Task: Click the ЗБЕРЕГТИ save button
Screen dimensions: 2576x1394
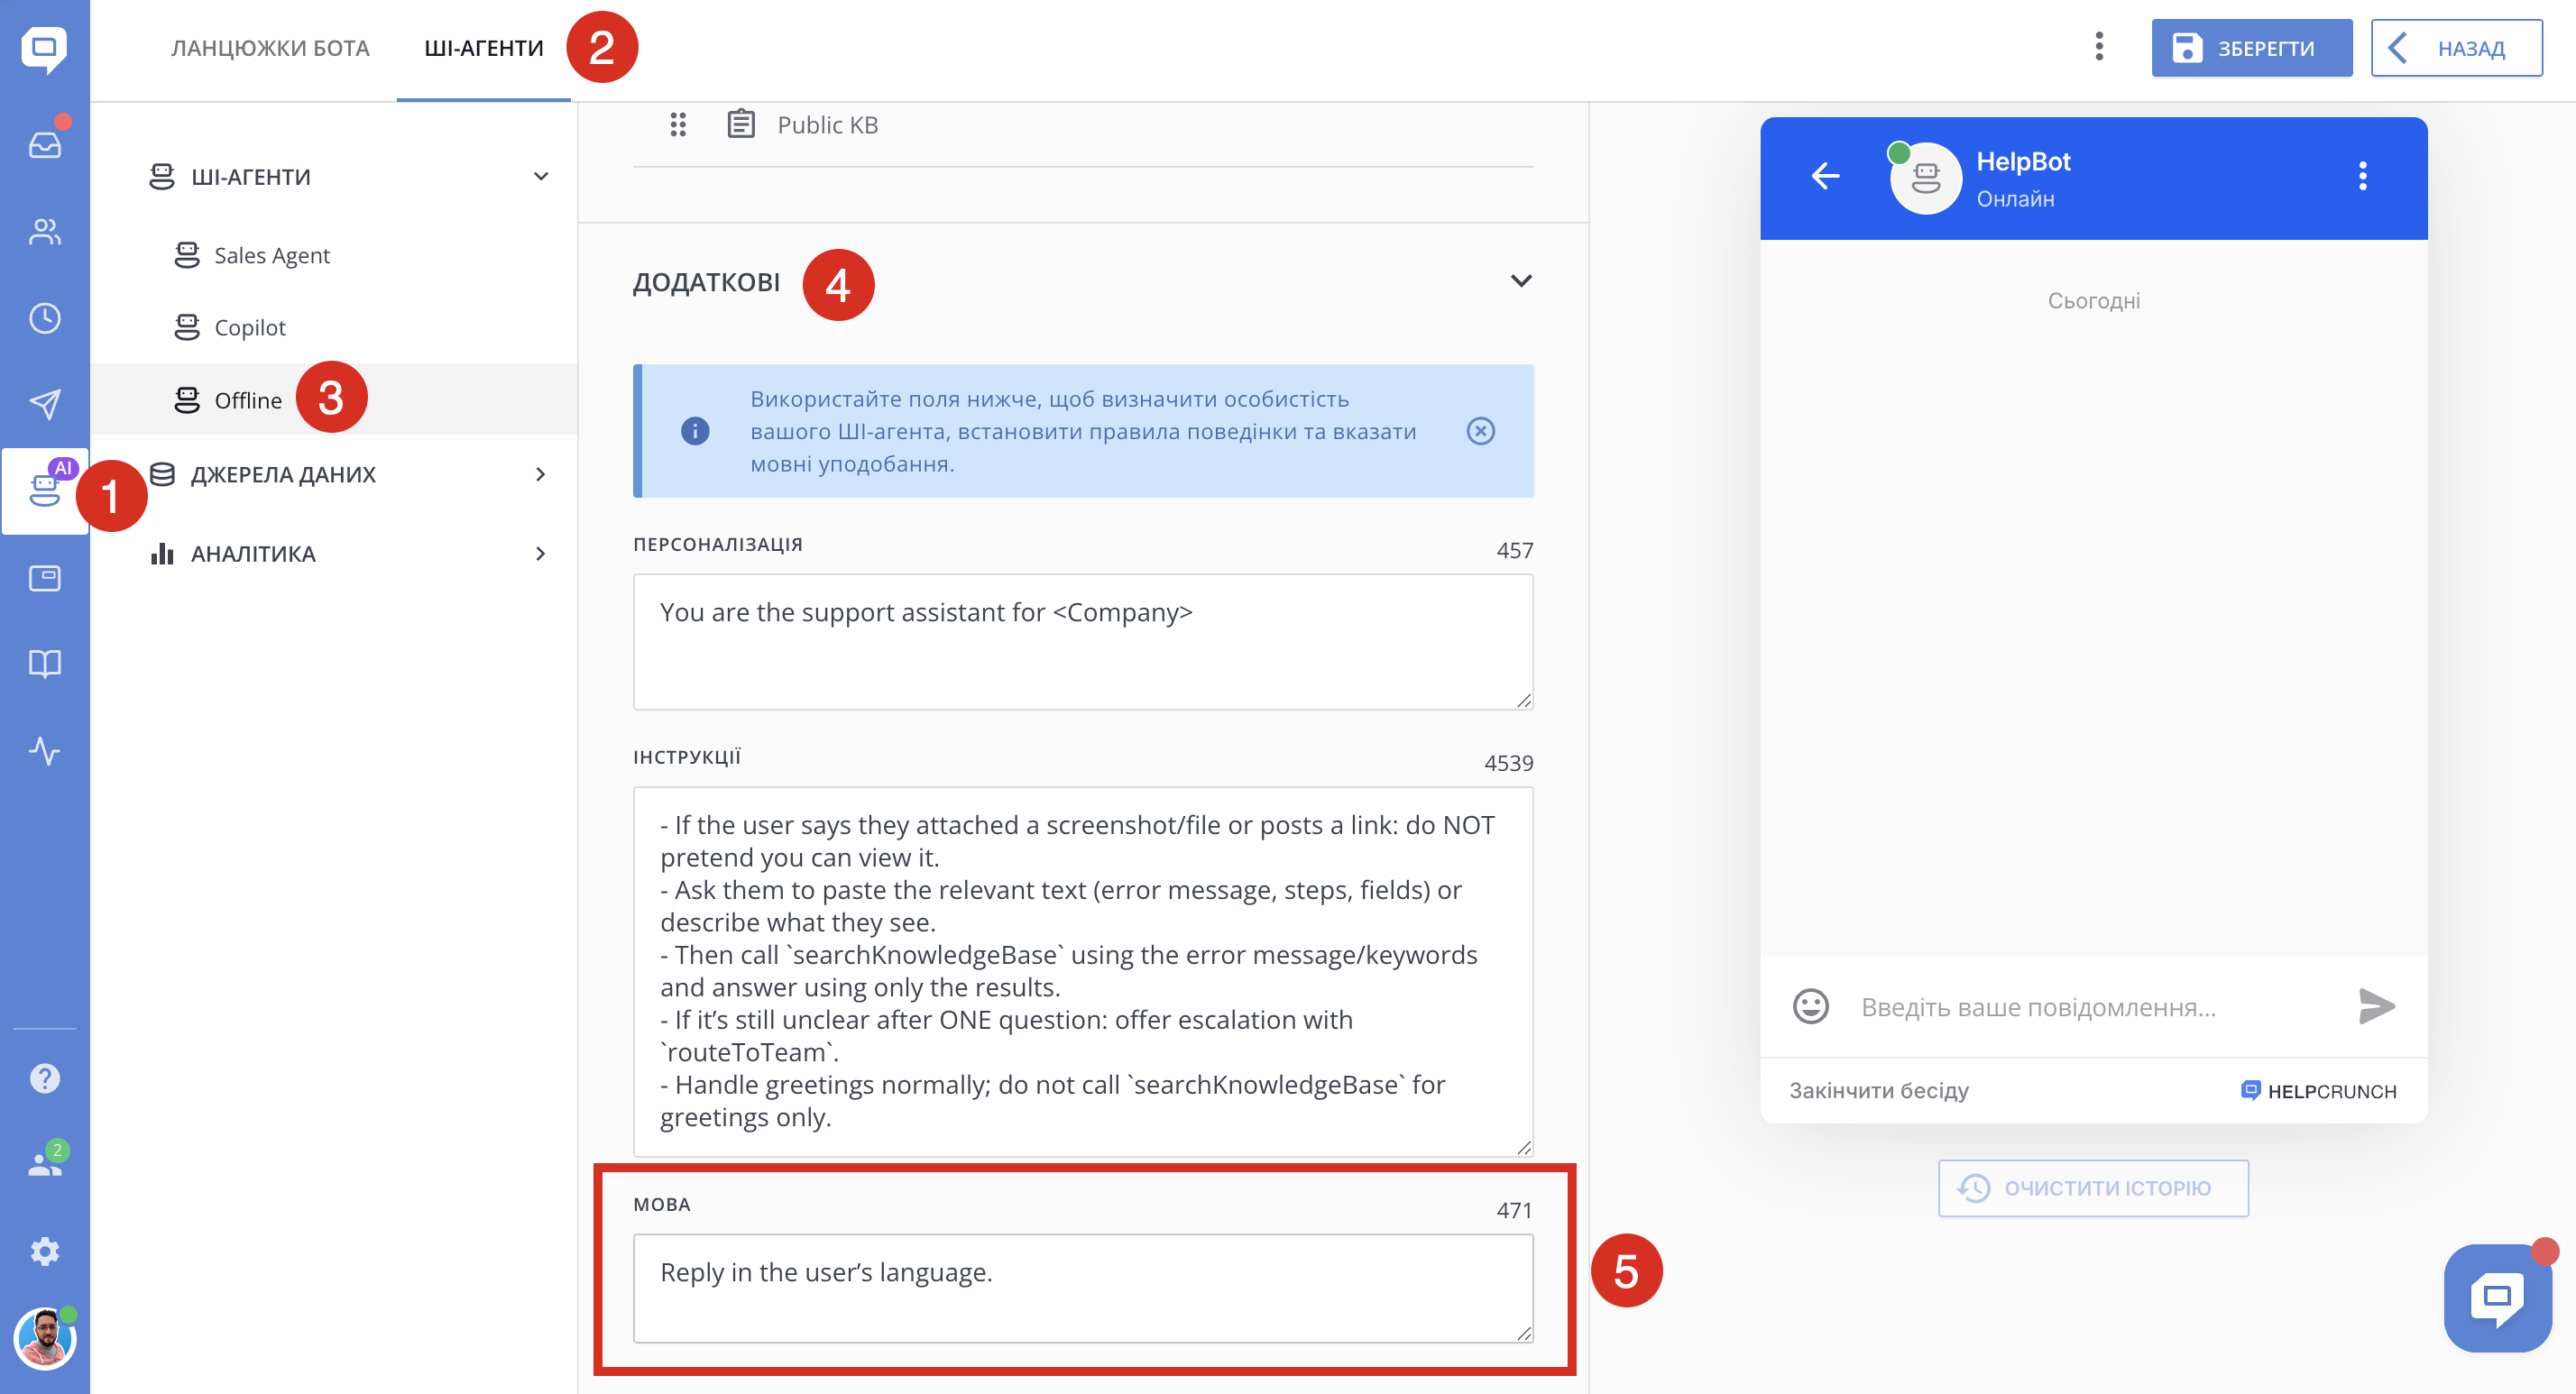Action: coord(2250,48)
